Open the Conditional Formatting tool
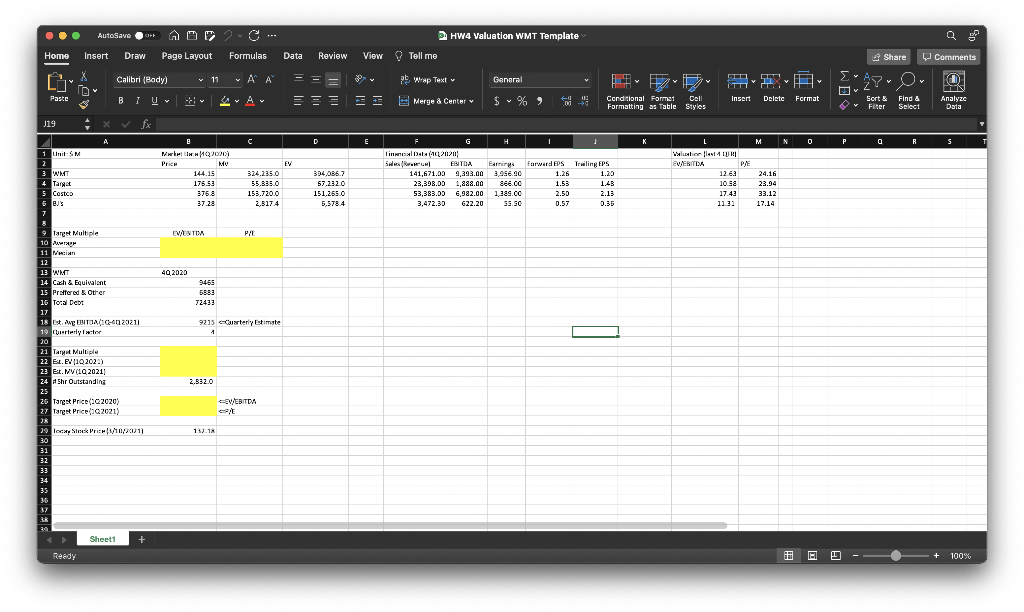Image resolution: width=1024 pixels, height=612 pixels. (625, 90)
